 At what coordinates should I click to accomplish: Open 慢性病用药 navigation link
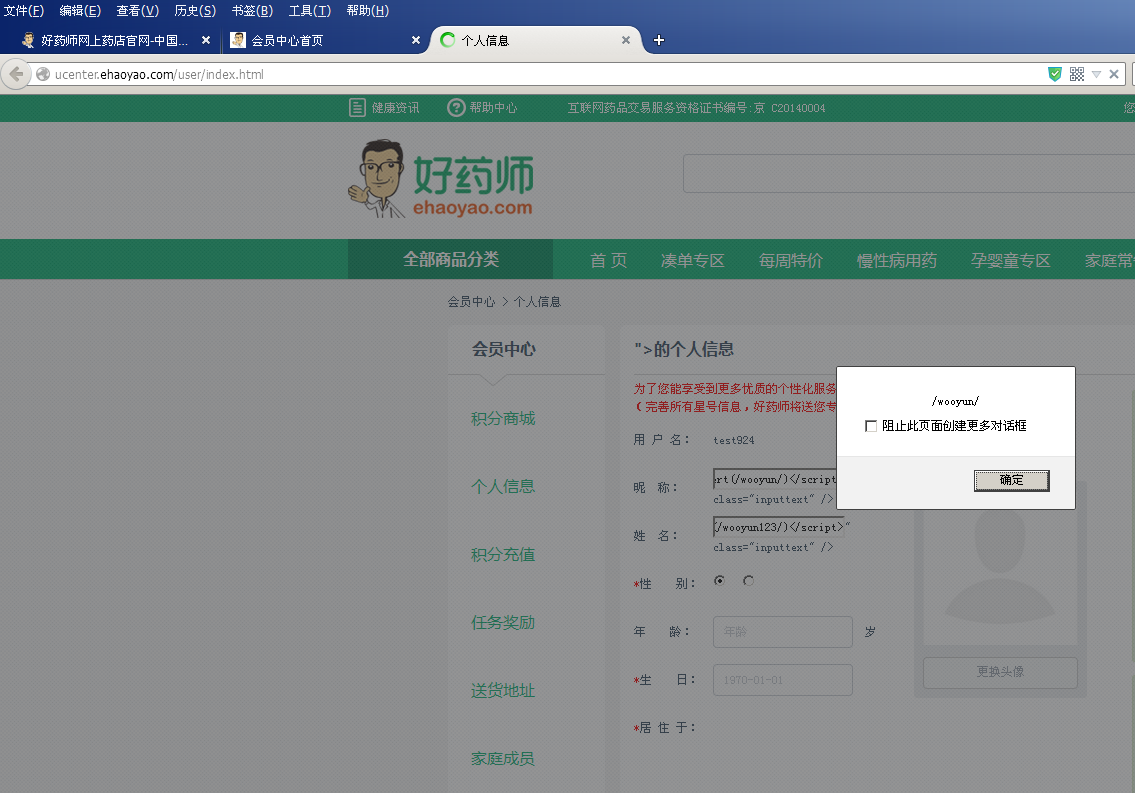pyautogui.click(x=896, y=260)
